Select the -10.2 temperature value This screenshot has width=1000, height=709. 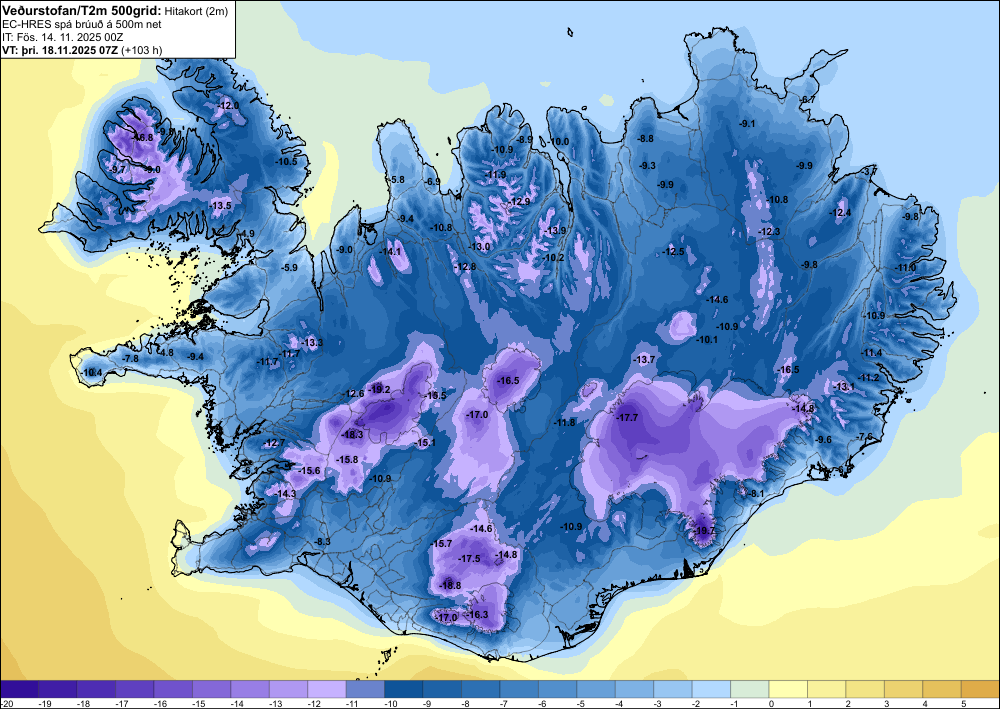click(x=553, y=258)
